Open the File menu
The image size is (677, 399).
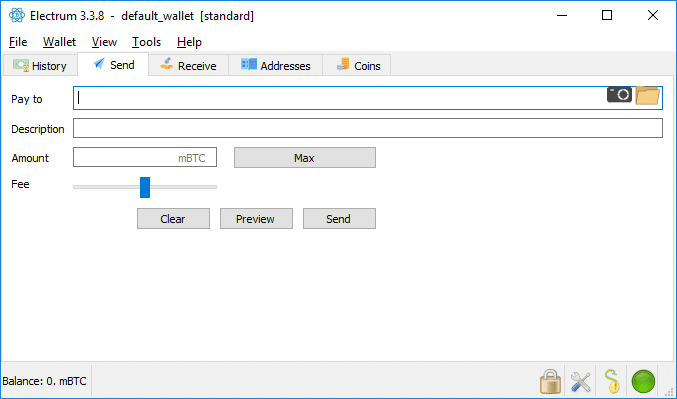[18, 42]
